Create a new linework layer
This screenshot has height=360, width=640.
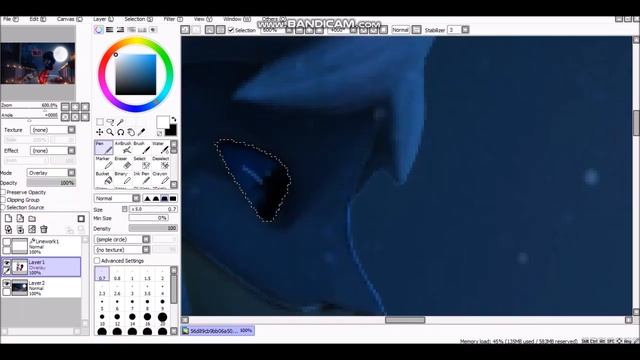point(20,219)
